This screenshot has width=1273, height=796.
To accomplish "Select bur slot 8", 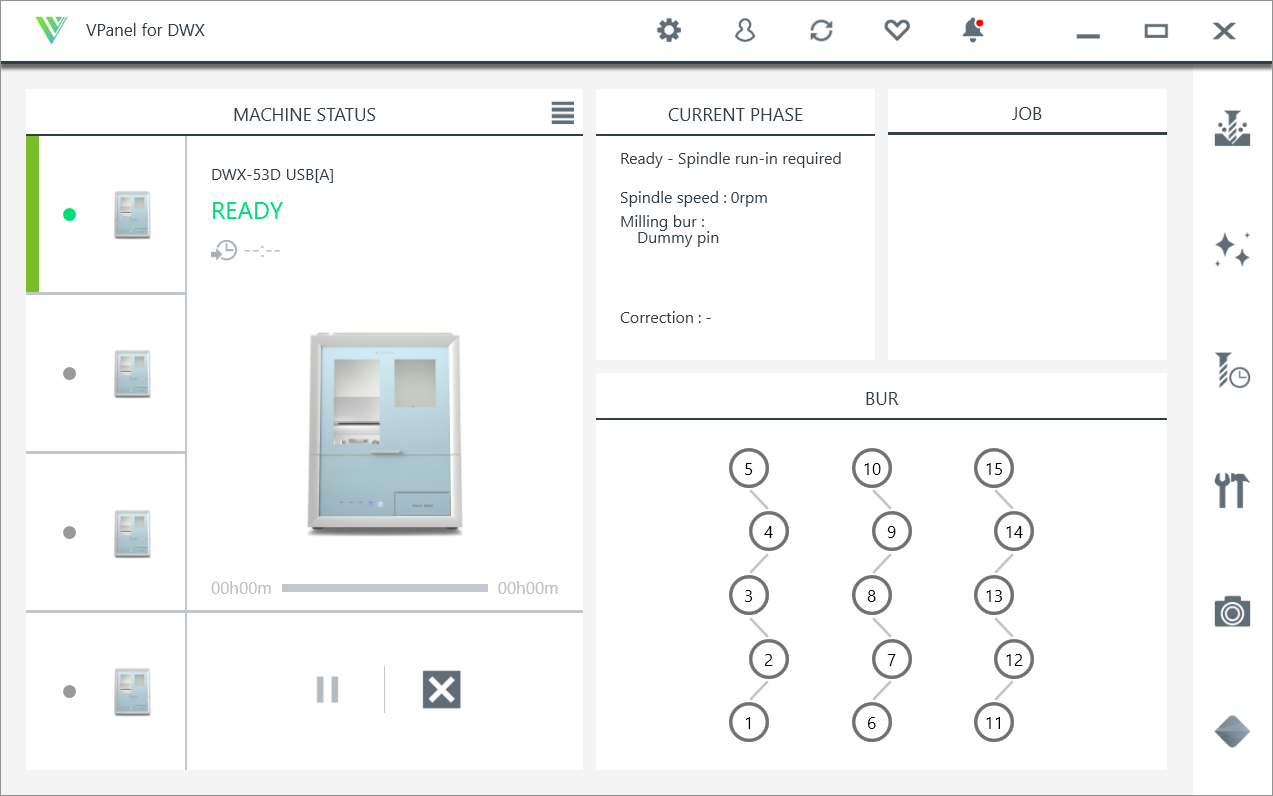I will [x=872, y=596].
